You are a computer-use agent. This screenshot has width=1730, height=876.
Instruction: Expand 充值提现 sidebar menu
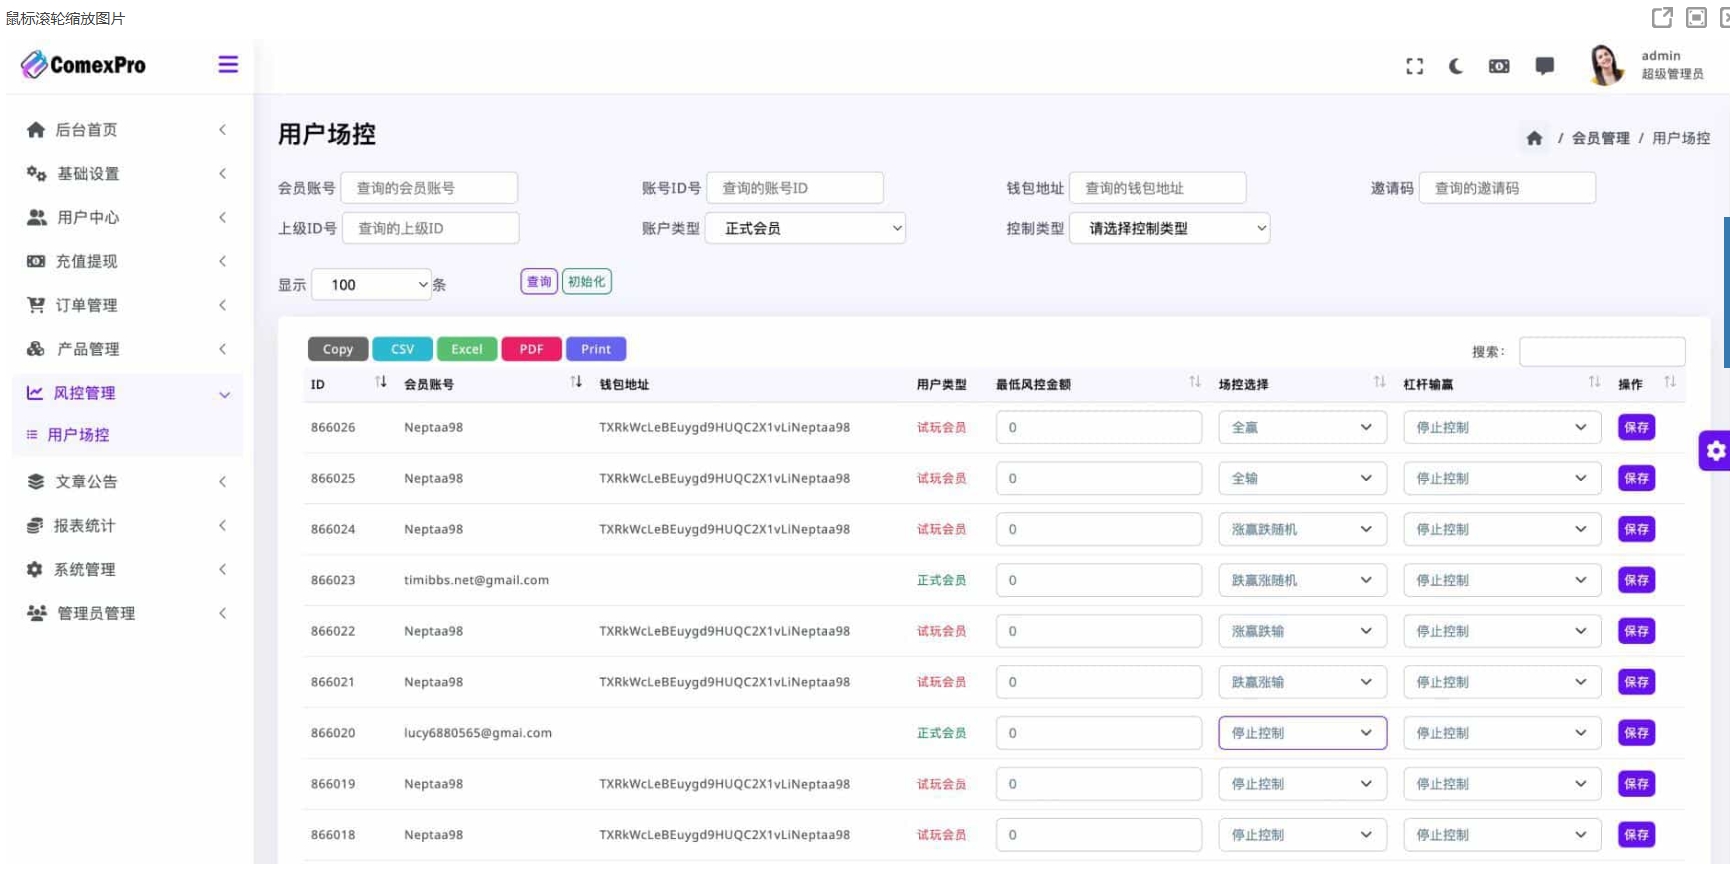click(126, 261)
